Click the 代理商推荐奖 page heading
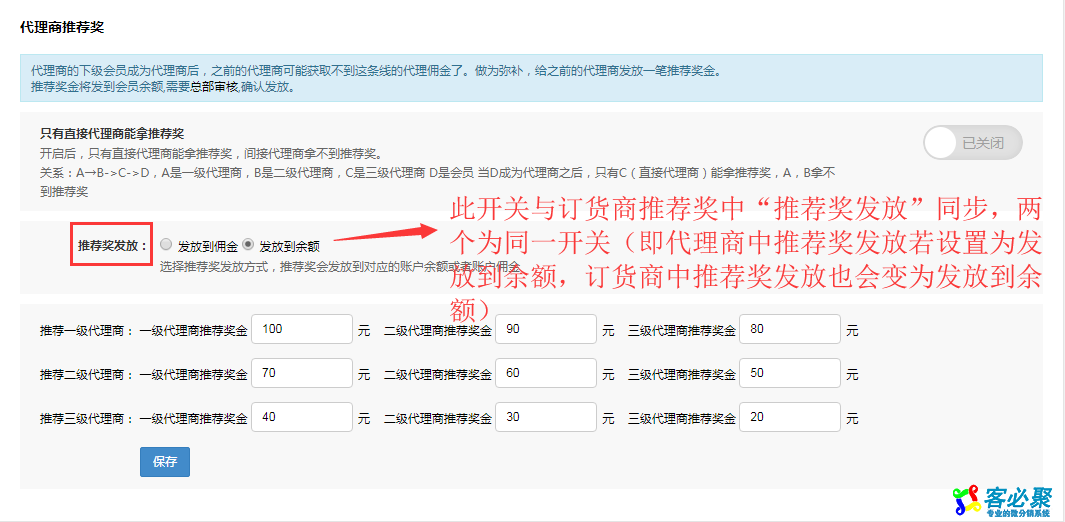The height and width of the screenshot is (522, 1065). pyautogui.click(x=62, y=27)
